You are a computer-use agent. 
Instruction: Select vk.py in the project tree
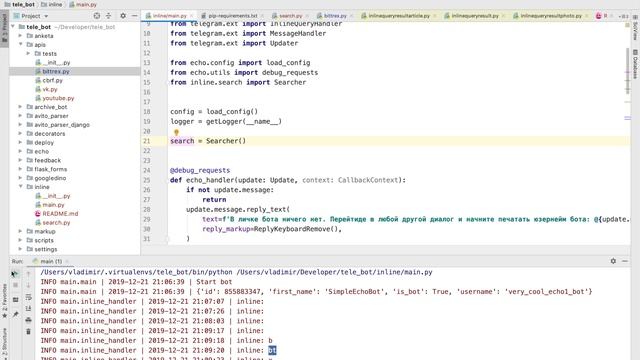coord(50,89)
